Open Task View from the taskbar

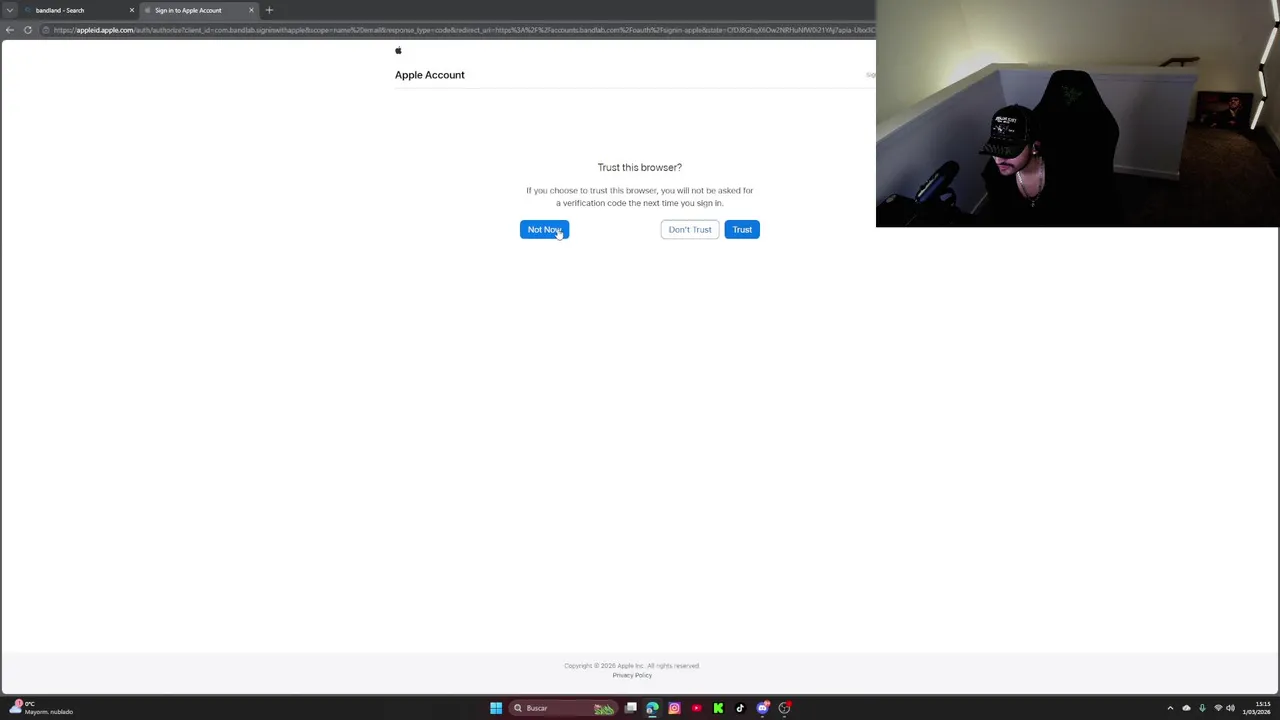point(631,708)
